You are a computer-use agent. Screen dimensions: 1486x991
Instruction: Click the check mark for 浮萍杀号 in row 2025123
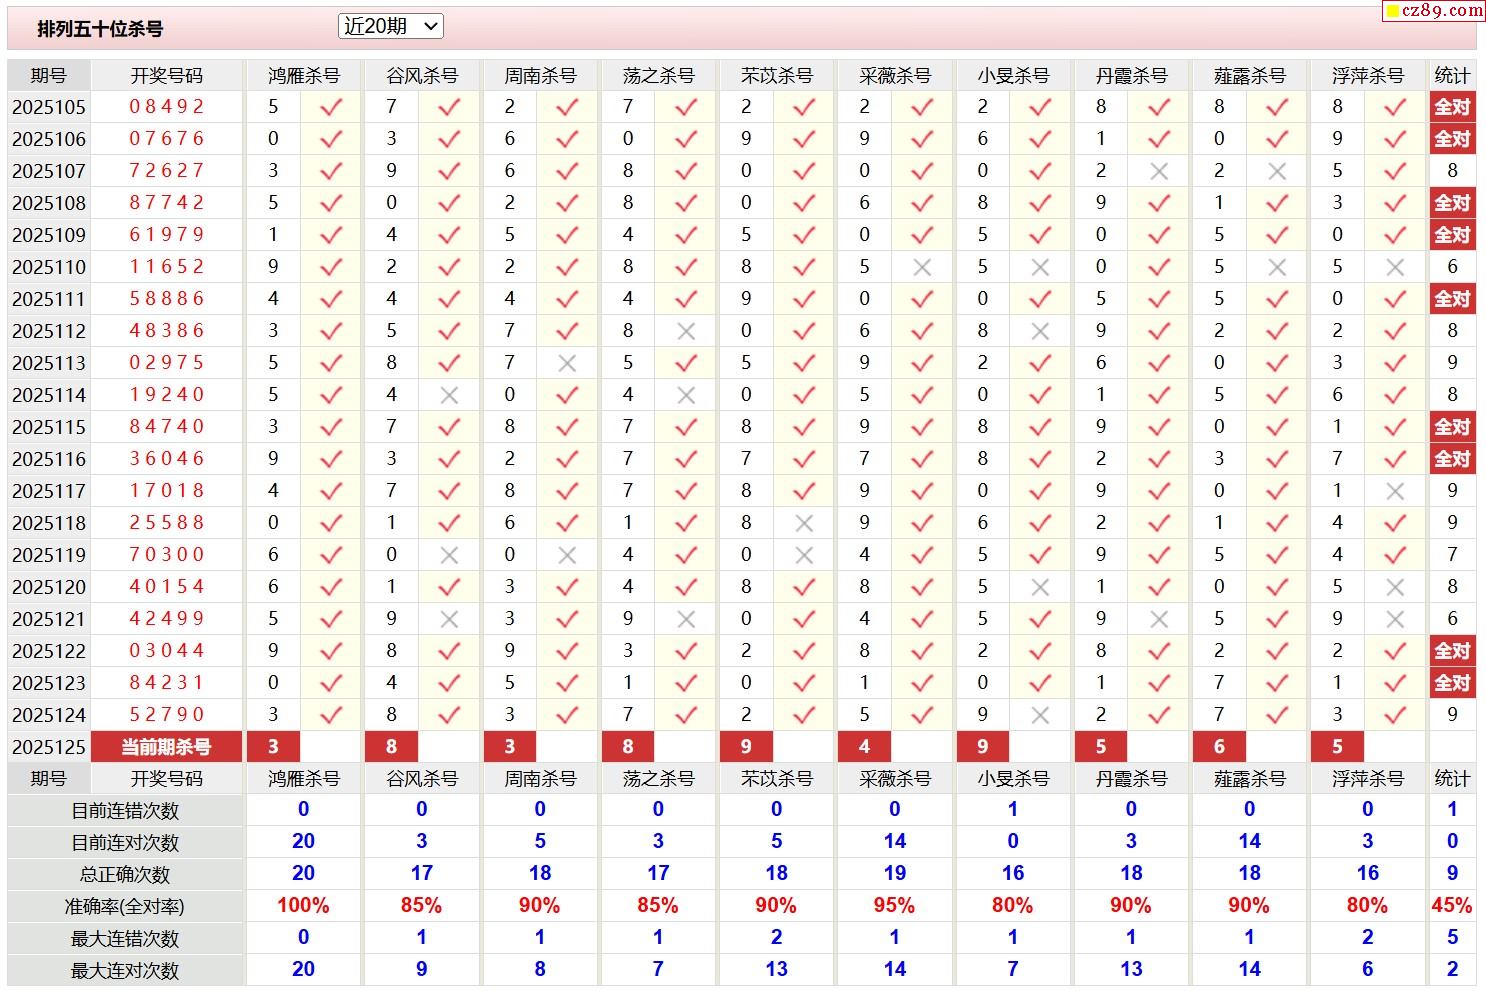[x=1395, y=683]
